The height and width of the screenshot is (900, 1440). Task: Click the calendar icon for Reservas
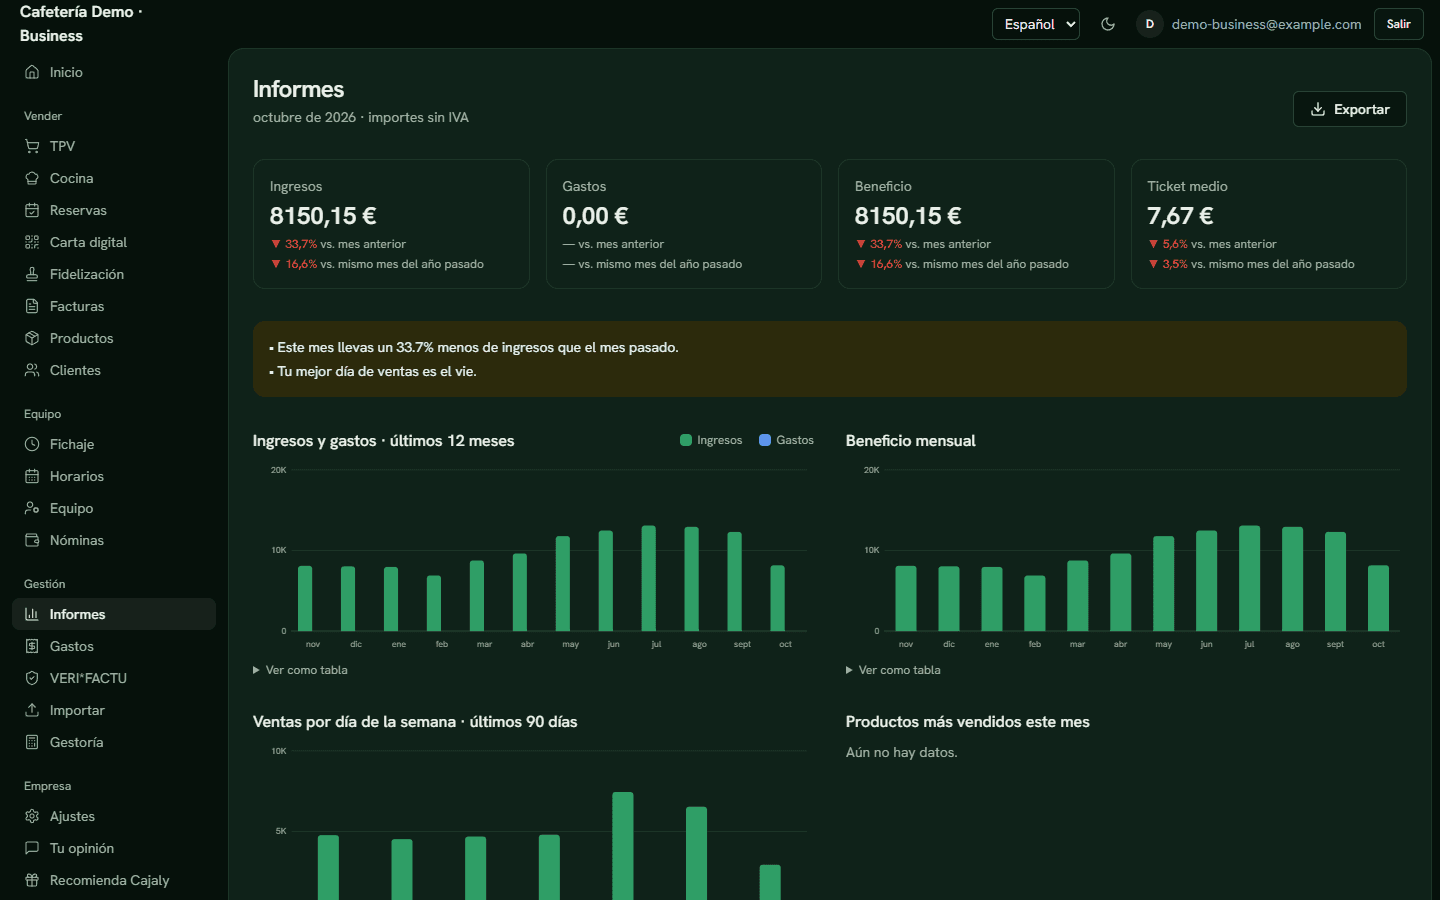pos(32,210)
